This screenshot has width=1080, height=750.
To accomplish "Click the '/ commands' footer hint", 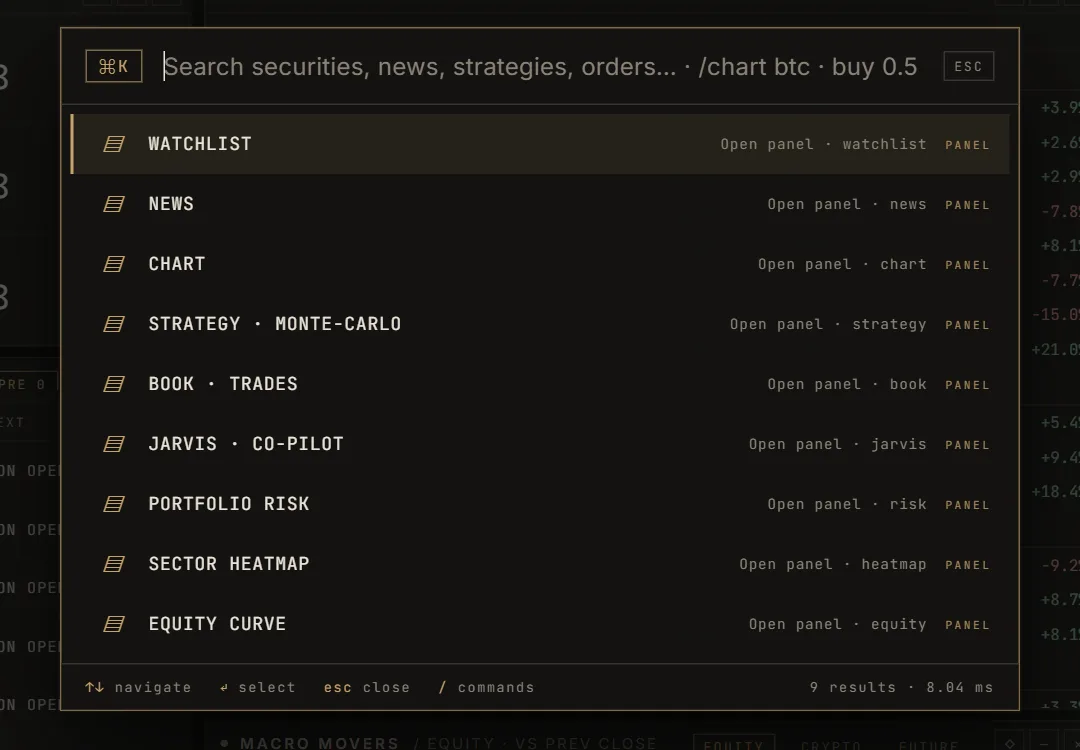I will (486, 687).
